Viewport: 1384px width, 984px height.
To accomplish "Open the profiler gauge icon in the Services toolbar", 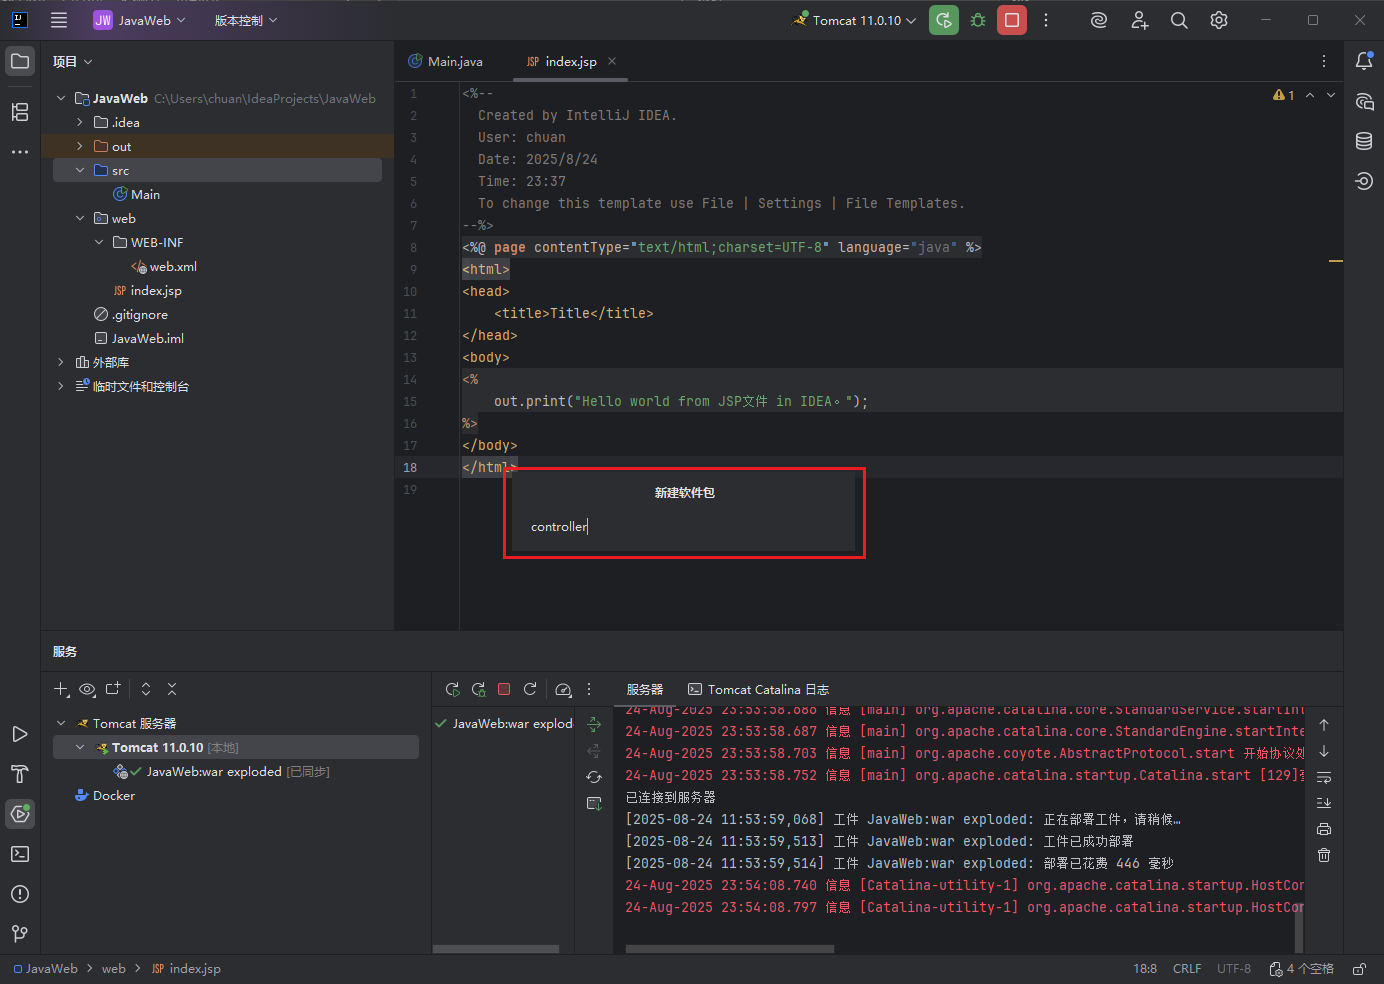I will (x=563, y=689).
